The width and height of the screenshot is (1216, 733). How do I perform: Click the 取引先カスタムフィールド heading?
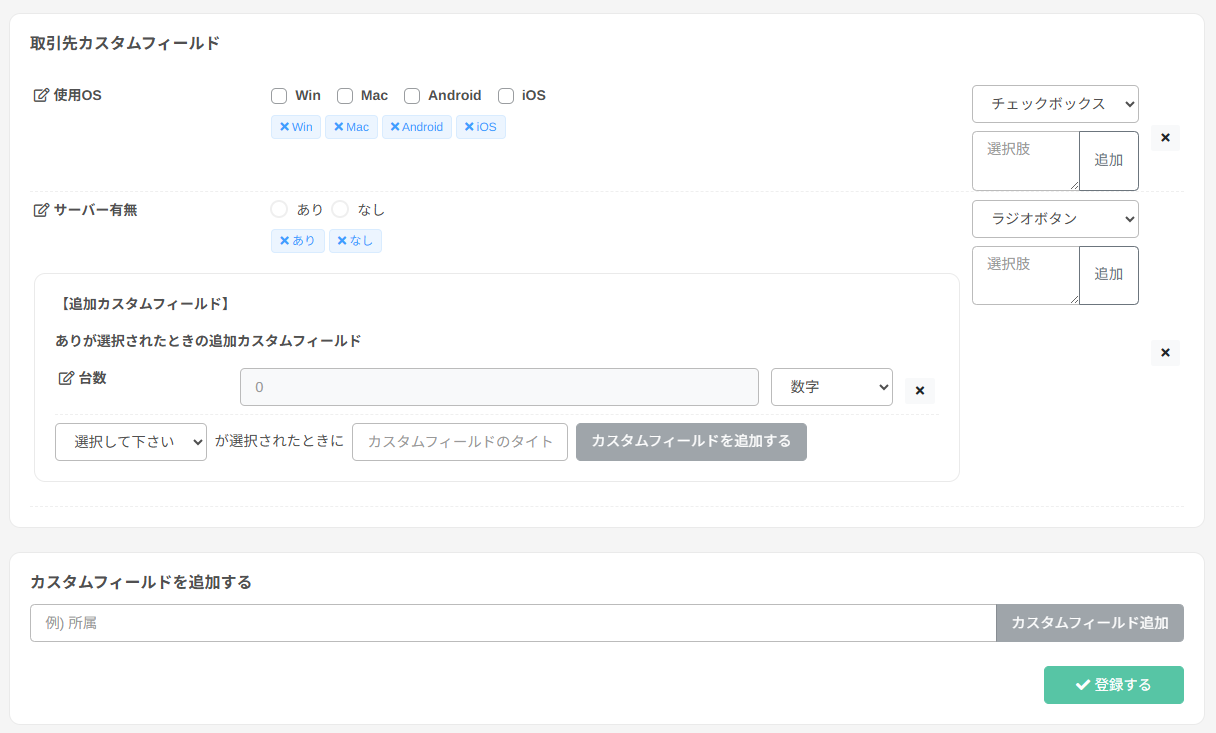[125, 43]
